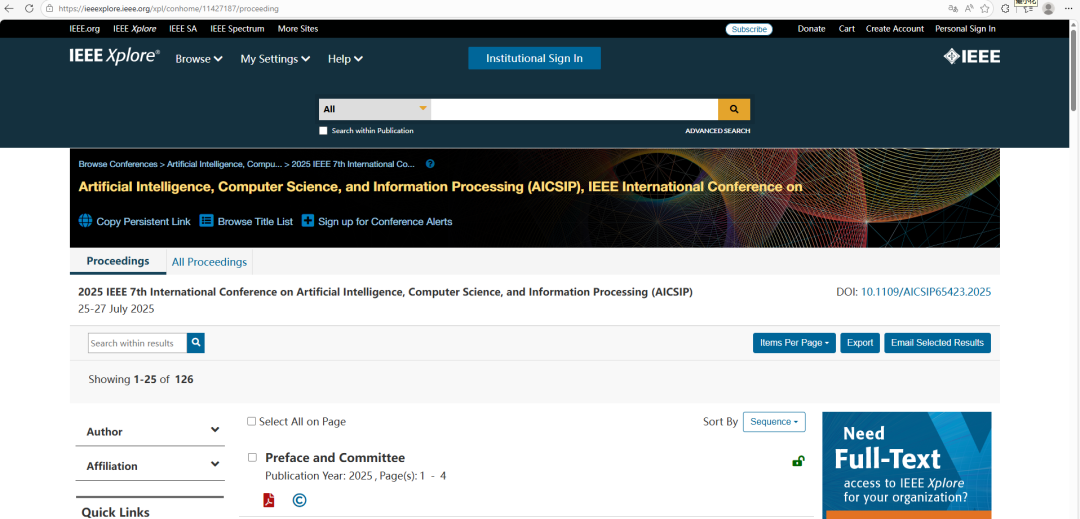1080x519 pixels.
Task: Click the page vertical scrollbar thumb
Action: 1073,70
